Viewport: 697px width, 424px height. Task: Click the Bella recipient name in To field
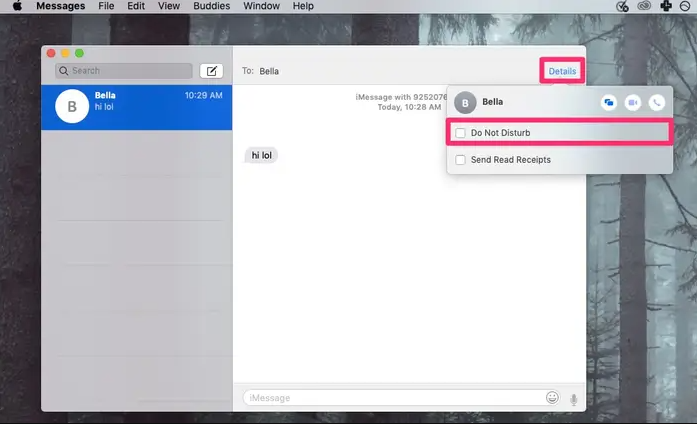click(269, 71)
